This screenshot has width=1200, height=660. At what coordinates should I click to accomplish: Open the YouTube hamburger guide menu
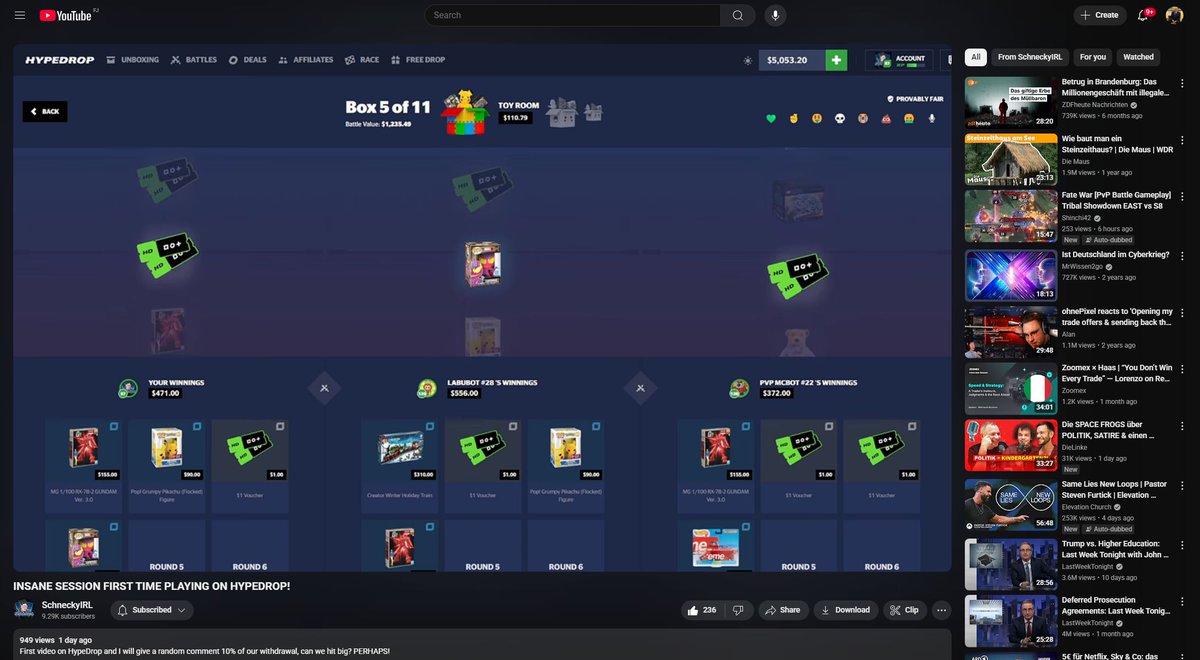20,15
